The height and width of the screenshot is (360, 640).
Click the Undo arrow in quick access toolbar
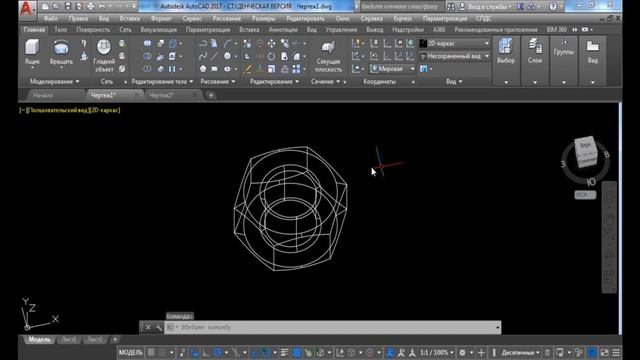click(102, 7)
